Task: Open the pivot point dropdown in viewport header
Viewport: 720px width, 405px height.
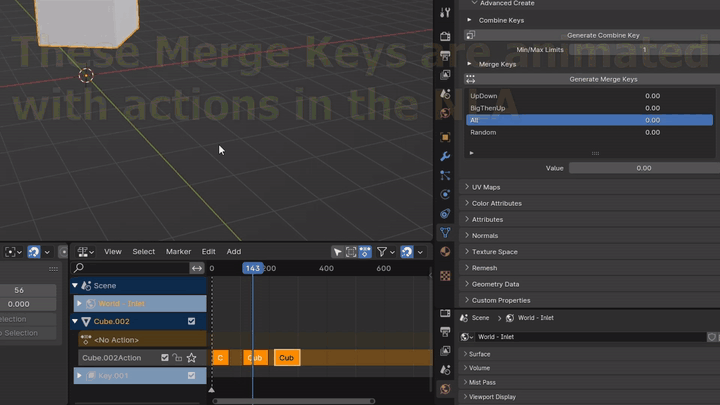Action: (x=13, y=252)
